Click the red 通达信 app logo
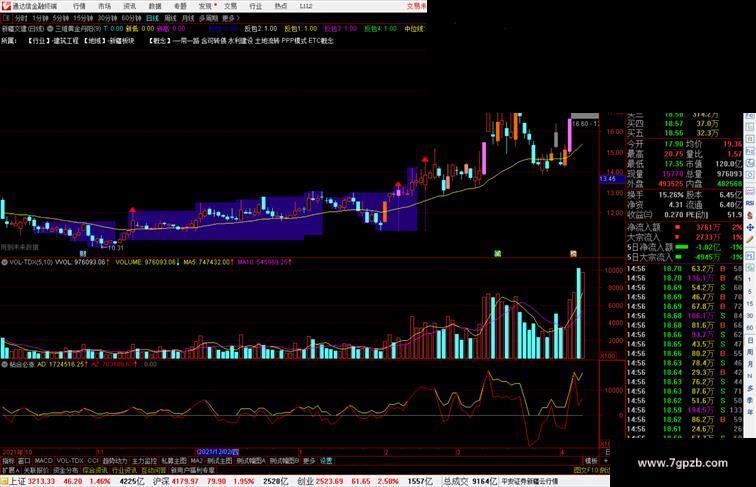The width and height of the screenshot is (756, 487). (x=6, y=6)
